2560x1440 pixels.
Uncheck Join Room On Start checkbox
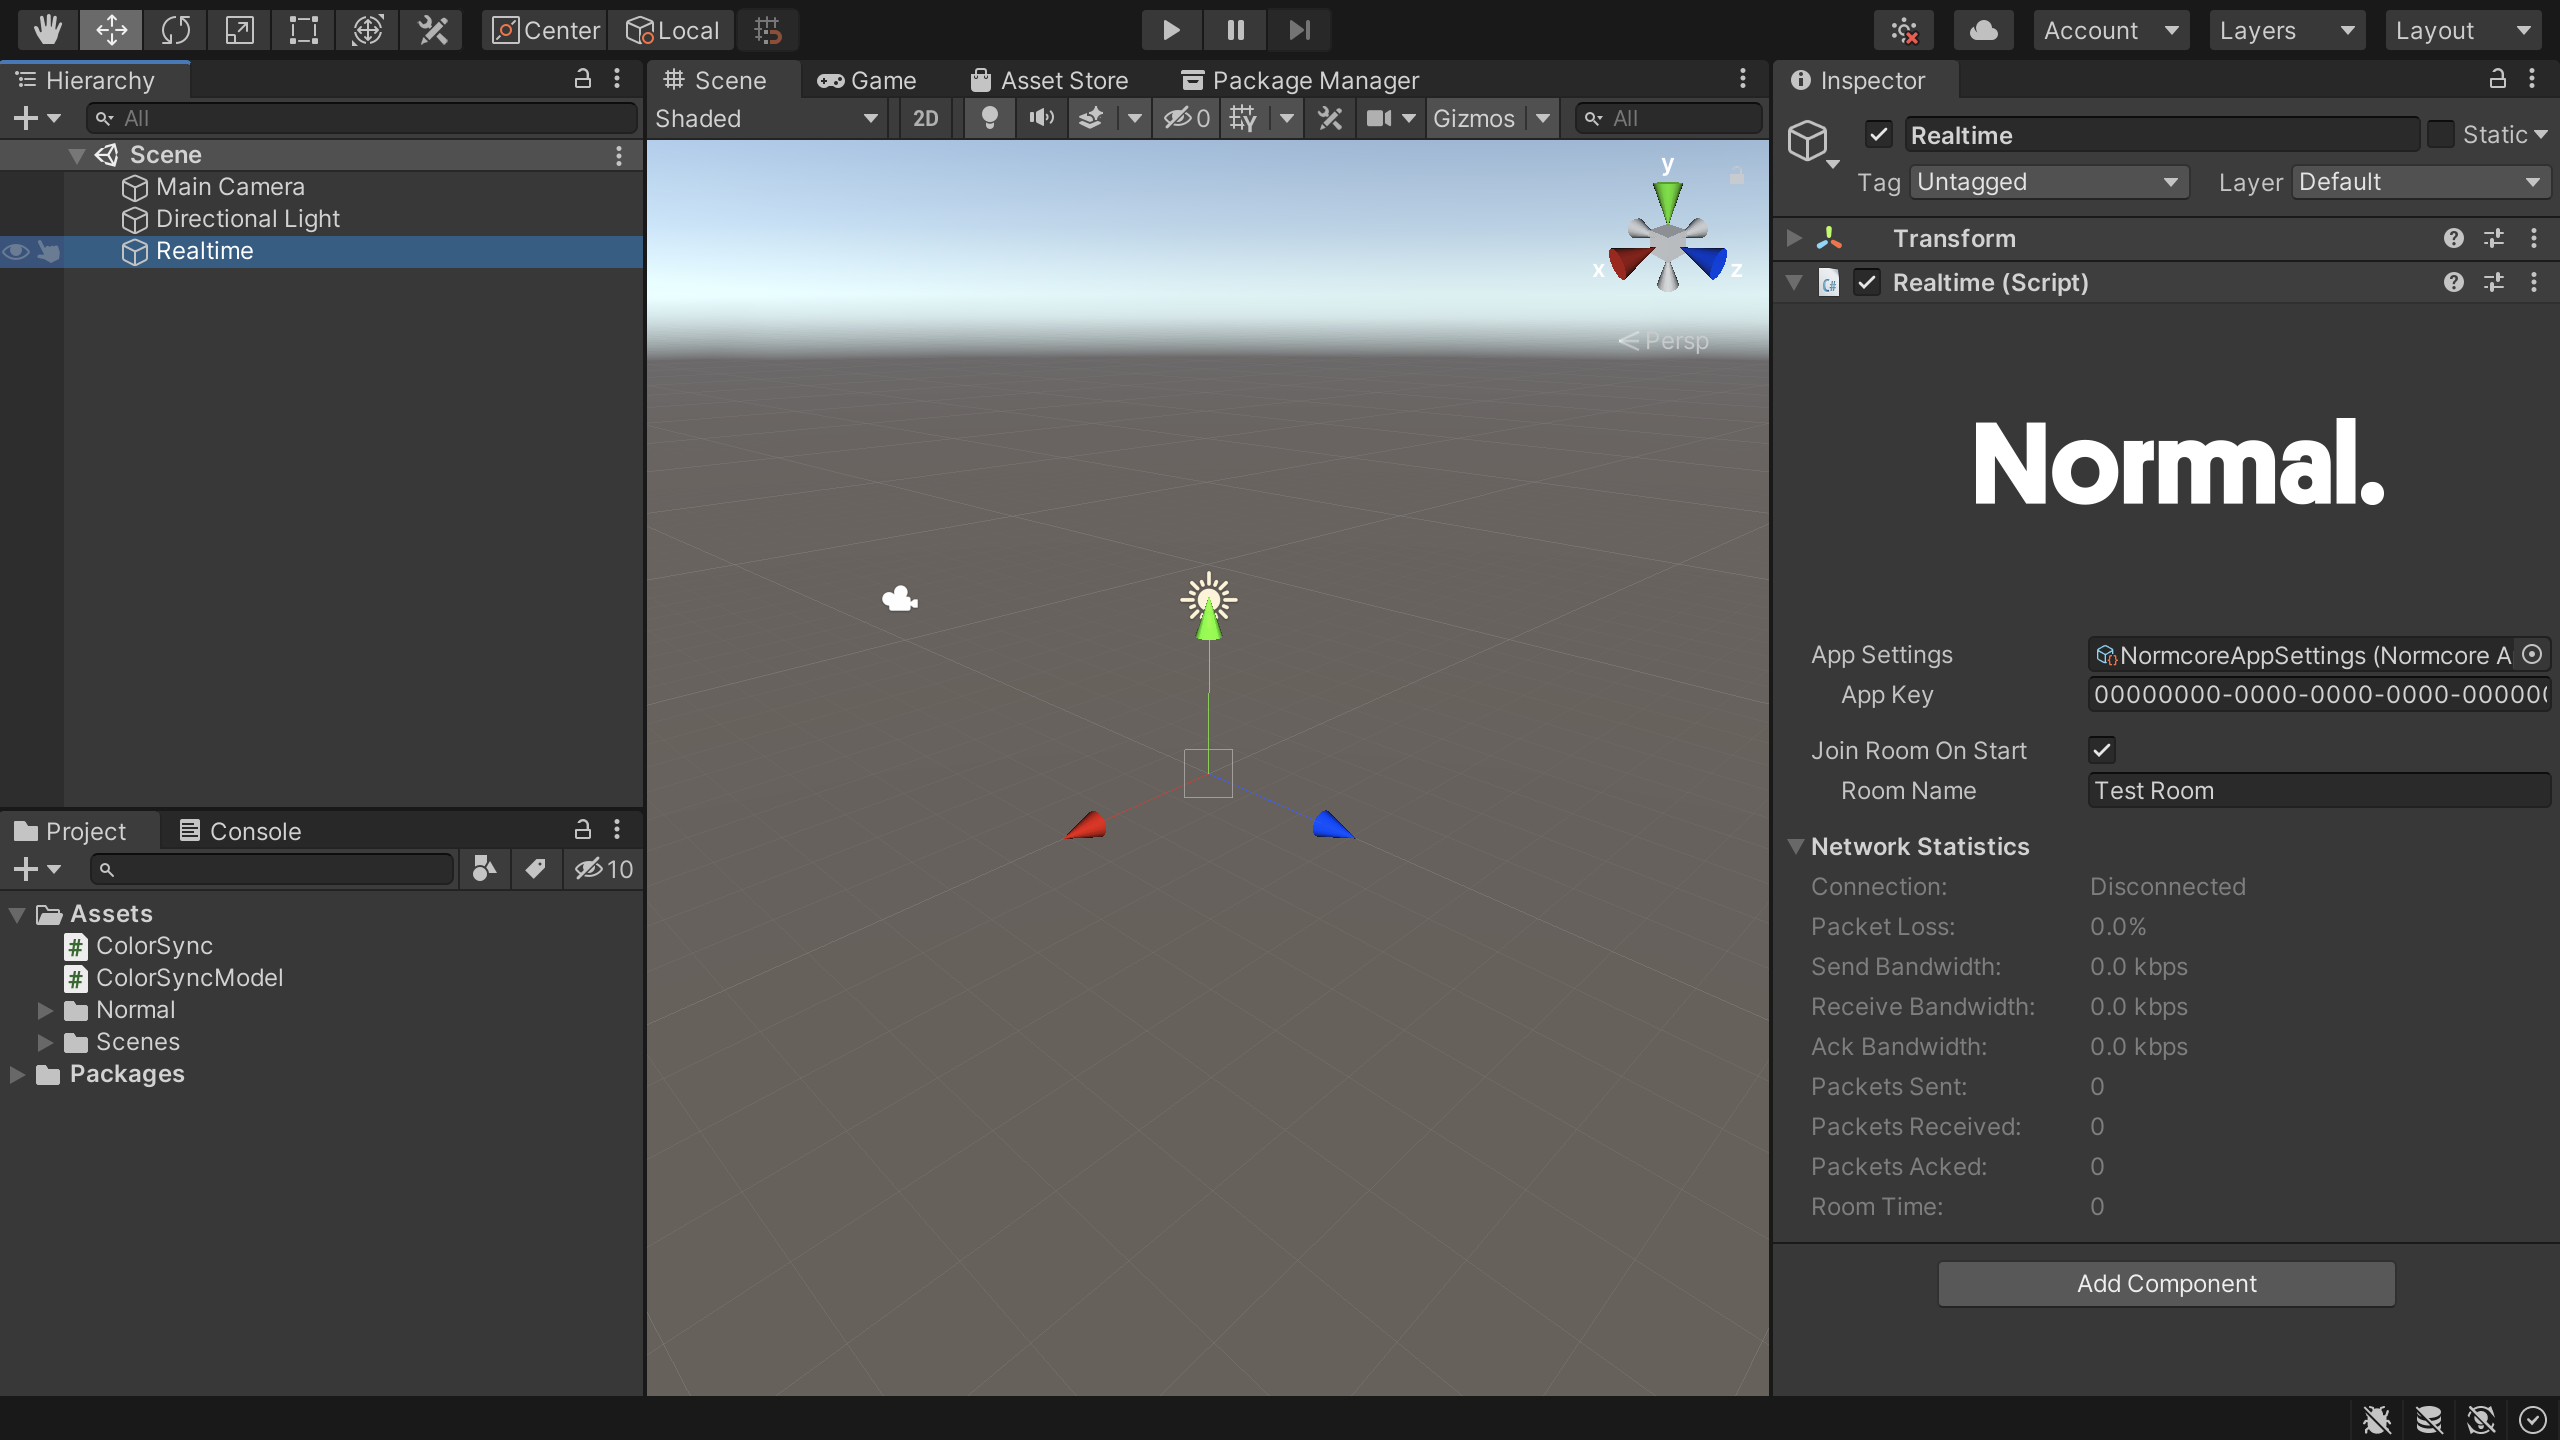point(2101,750)
